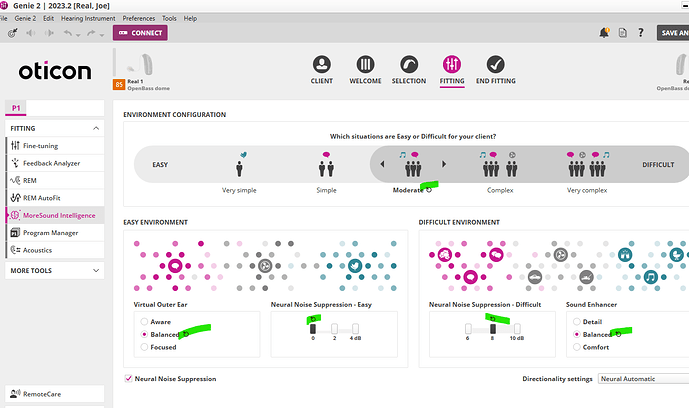Set Easy noise suppression to 2 dB

click(334, 329)
